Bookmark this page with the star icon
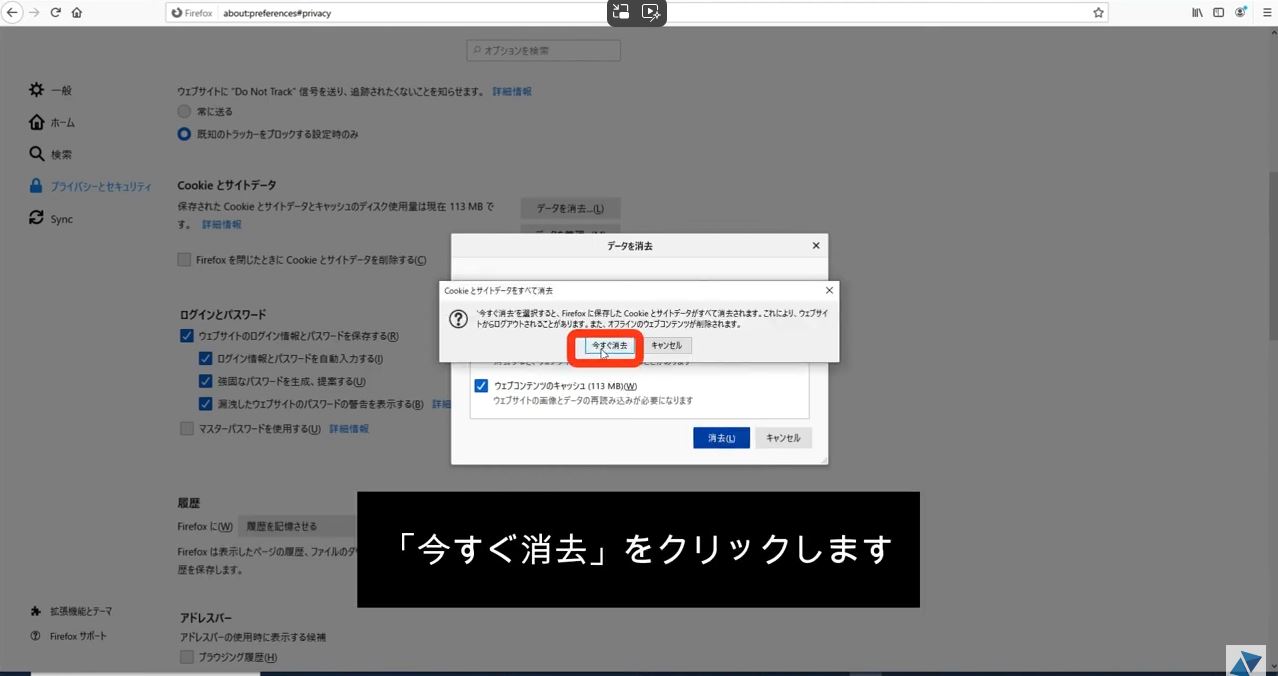The height and width of the screenshot is (676, 1278). [x=1098, y=13]
